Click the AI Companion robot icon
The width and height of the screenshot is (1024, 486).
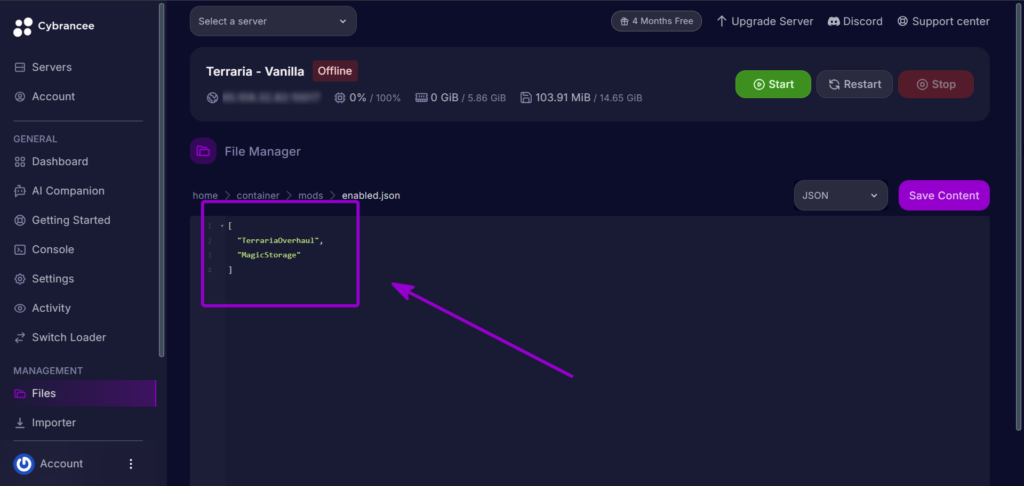[20, 191]
